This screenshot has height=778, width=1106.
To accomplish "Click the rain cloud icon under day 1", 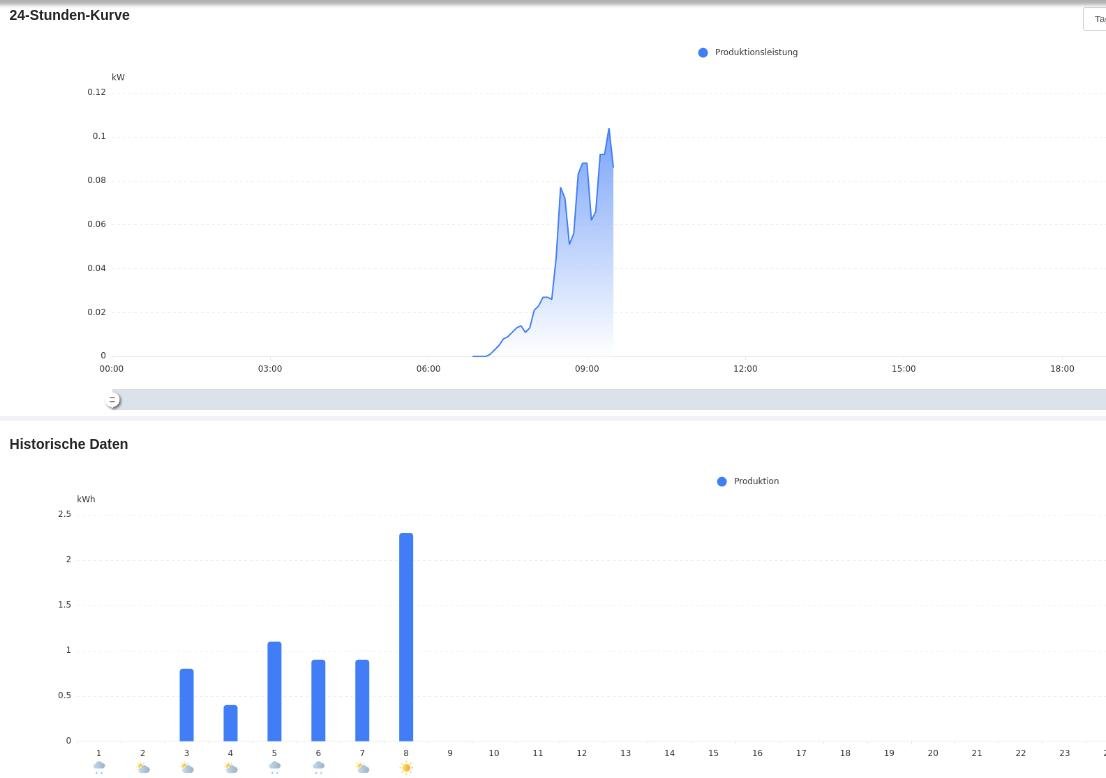I will pos(99,767).
